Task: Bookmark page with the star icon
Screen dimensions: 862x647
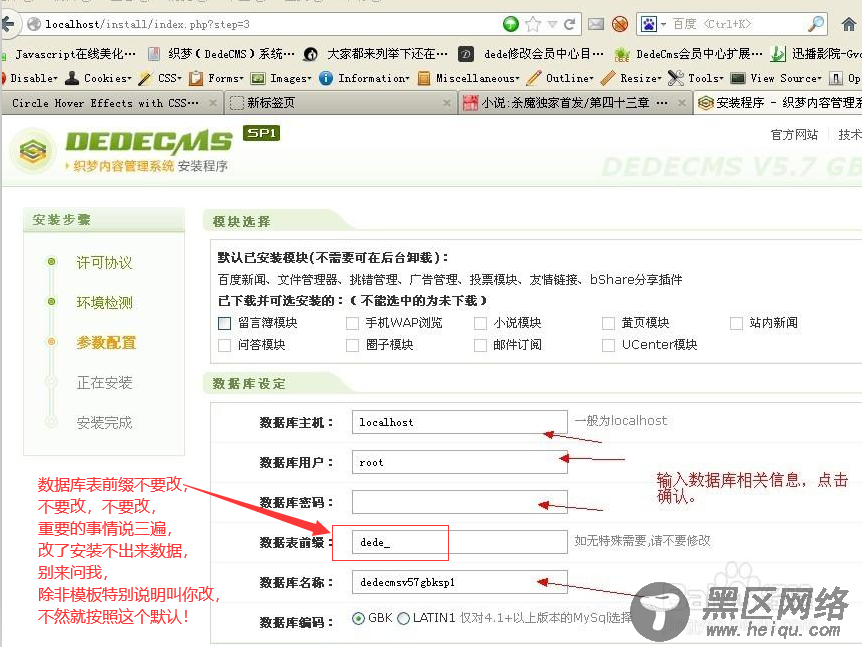Action: click(x=533, y=24)
